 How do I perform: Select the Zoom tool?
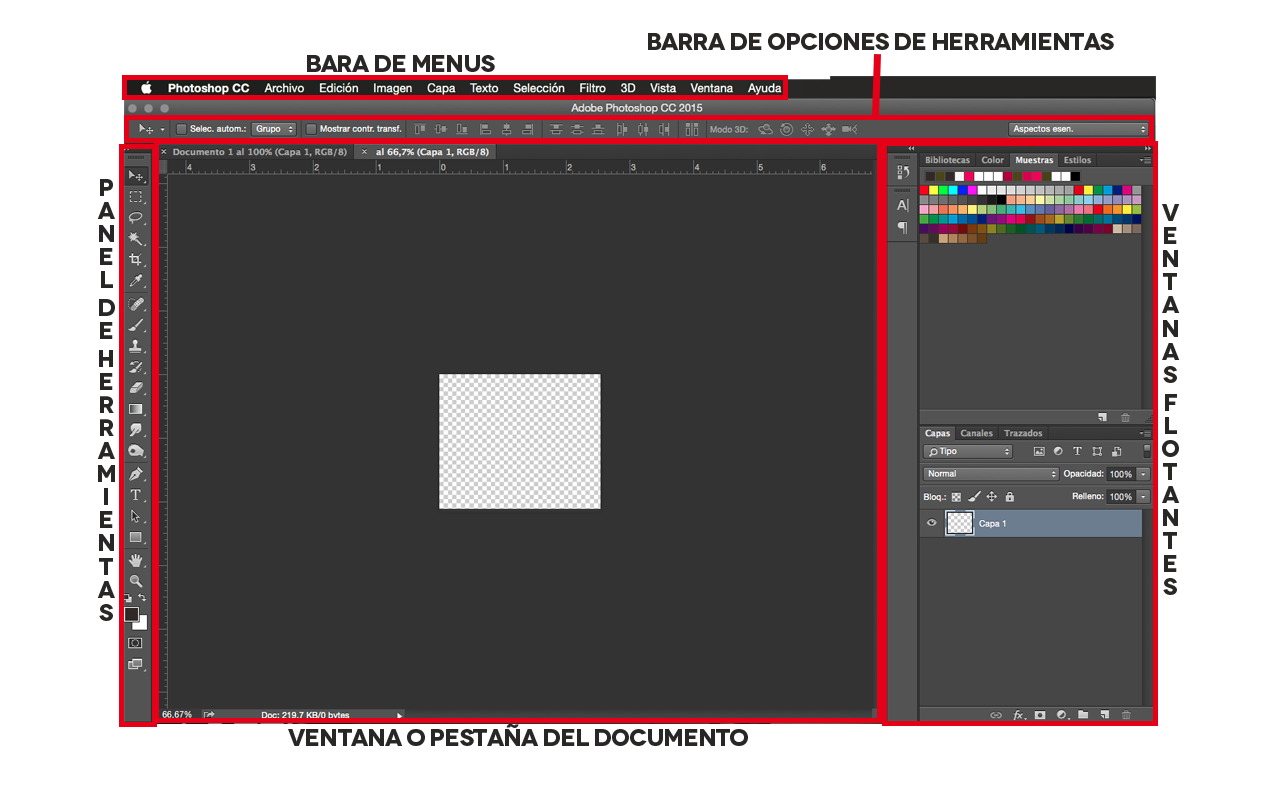(136, 581)
